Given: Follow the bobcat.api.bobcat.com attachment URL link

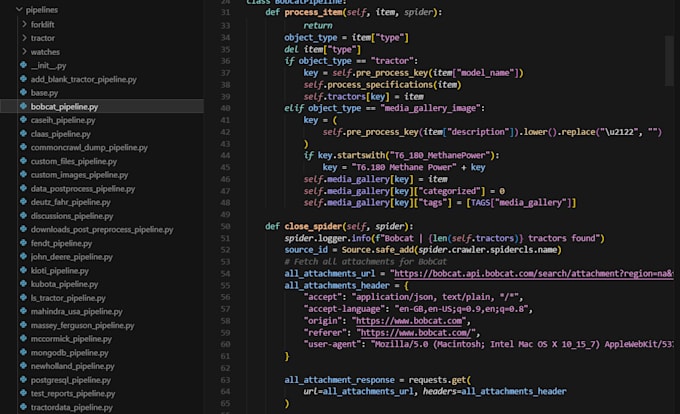Looking at the screenshot, I should (533, 274).
